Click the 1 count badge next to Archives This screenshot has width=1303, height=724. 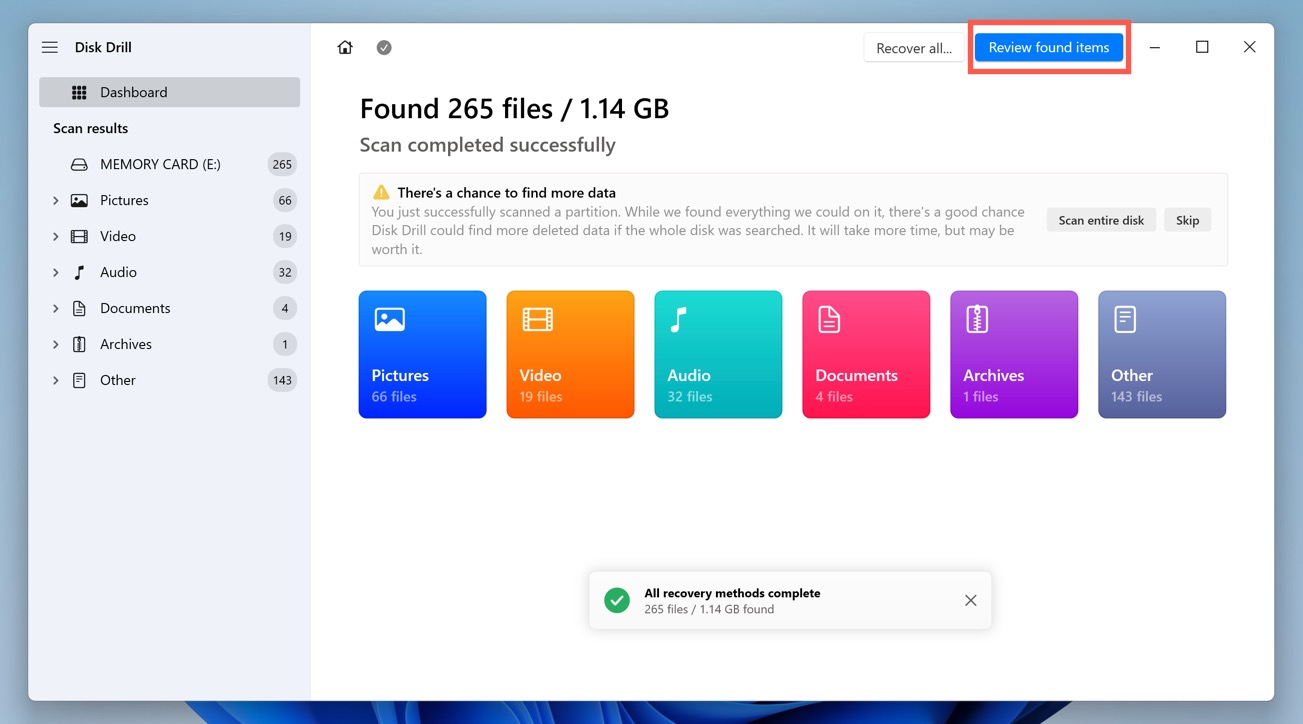pyautogui.click(x=285, y=344)
